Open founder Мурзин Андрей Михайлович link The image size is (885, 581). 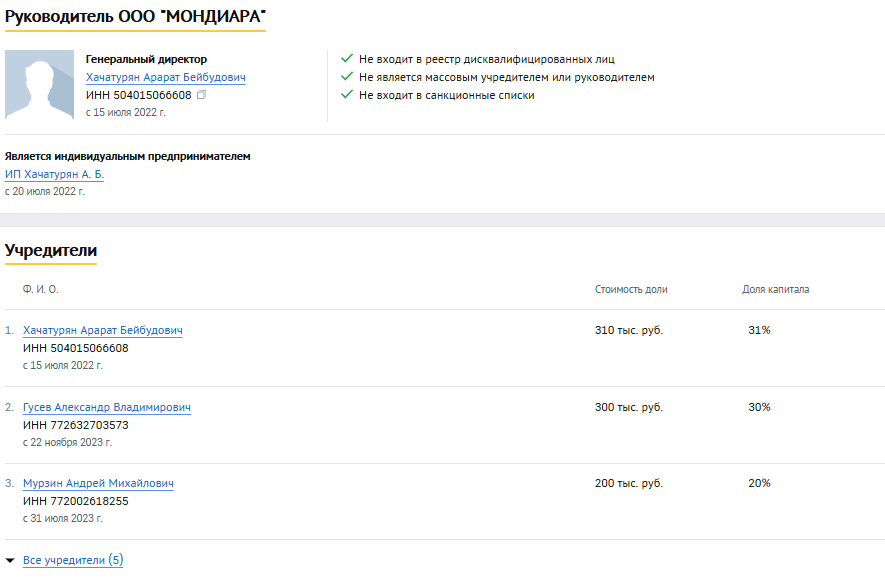click(98, 483)
